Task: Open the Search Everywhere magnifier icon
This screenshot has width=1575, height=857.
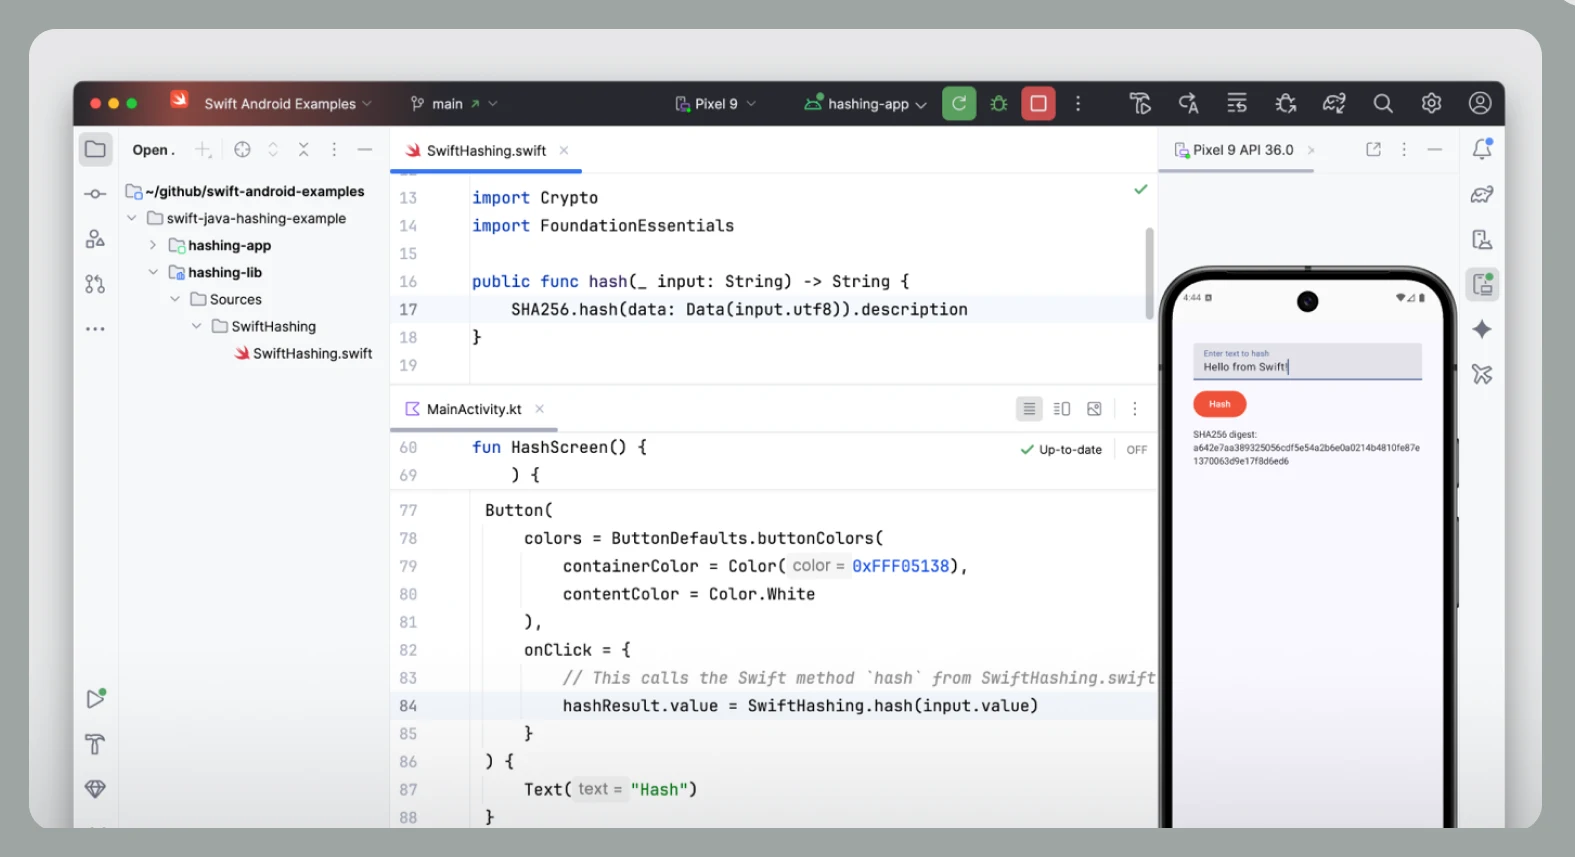Action: [x=1382, y=104]
